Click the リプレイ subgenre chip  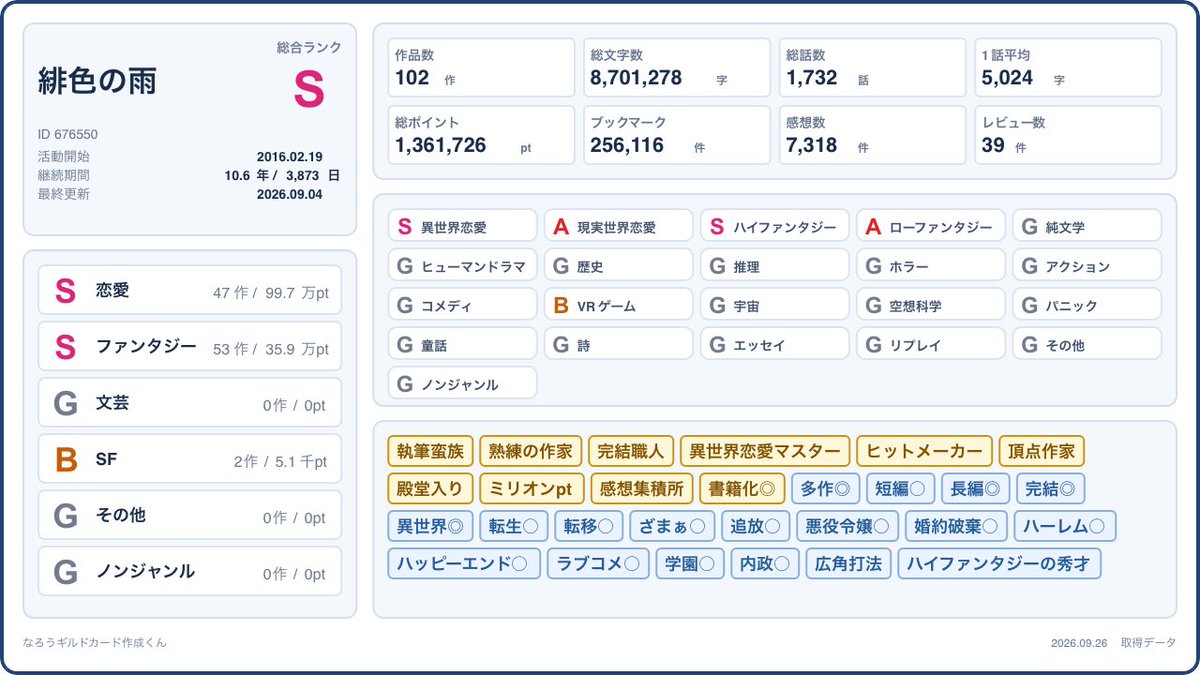pyautogui.click(x=931, y=343)
